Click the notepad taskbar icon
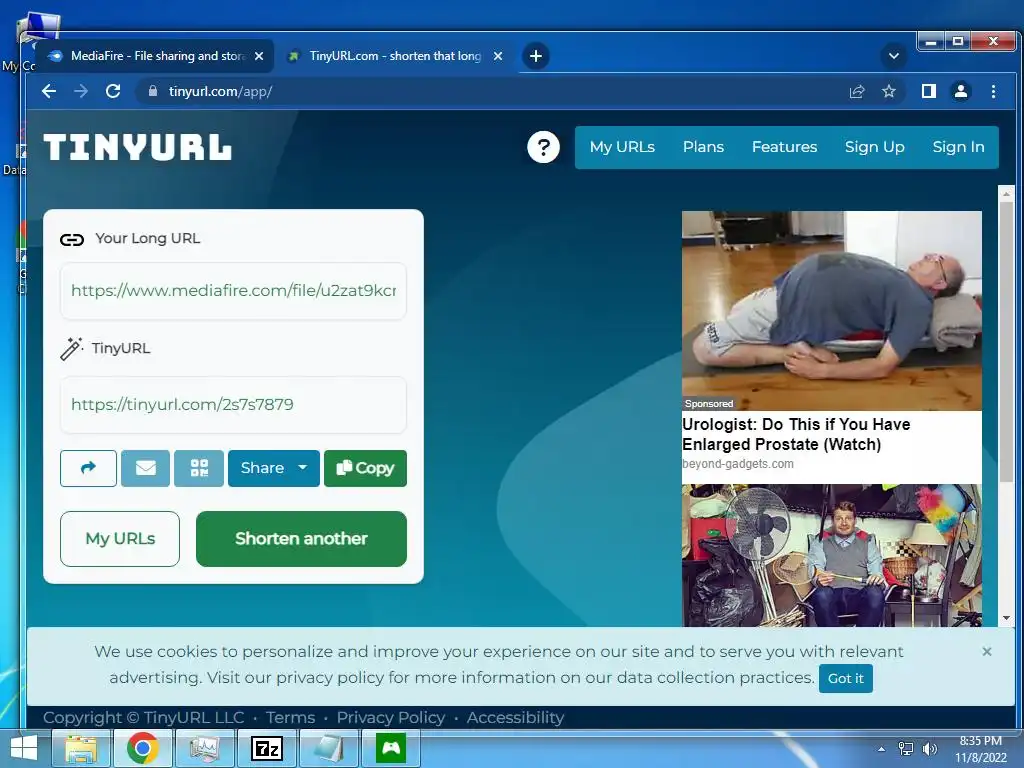This screenshot has width=1024, height=768. [x=328, y=749]
